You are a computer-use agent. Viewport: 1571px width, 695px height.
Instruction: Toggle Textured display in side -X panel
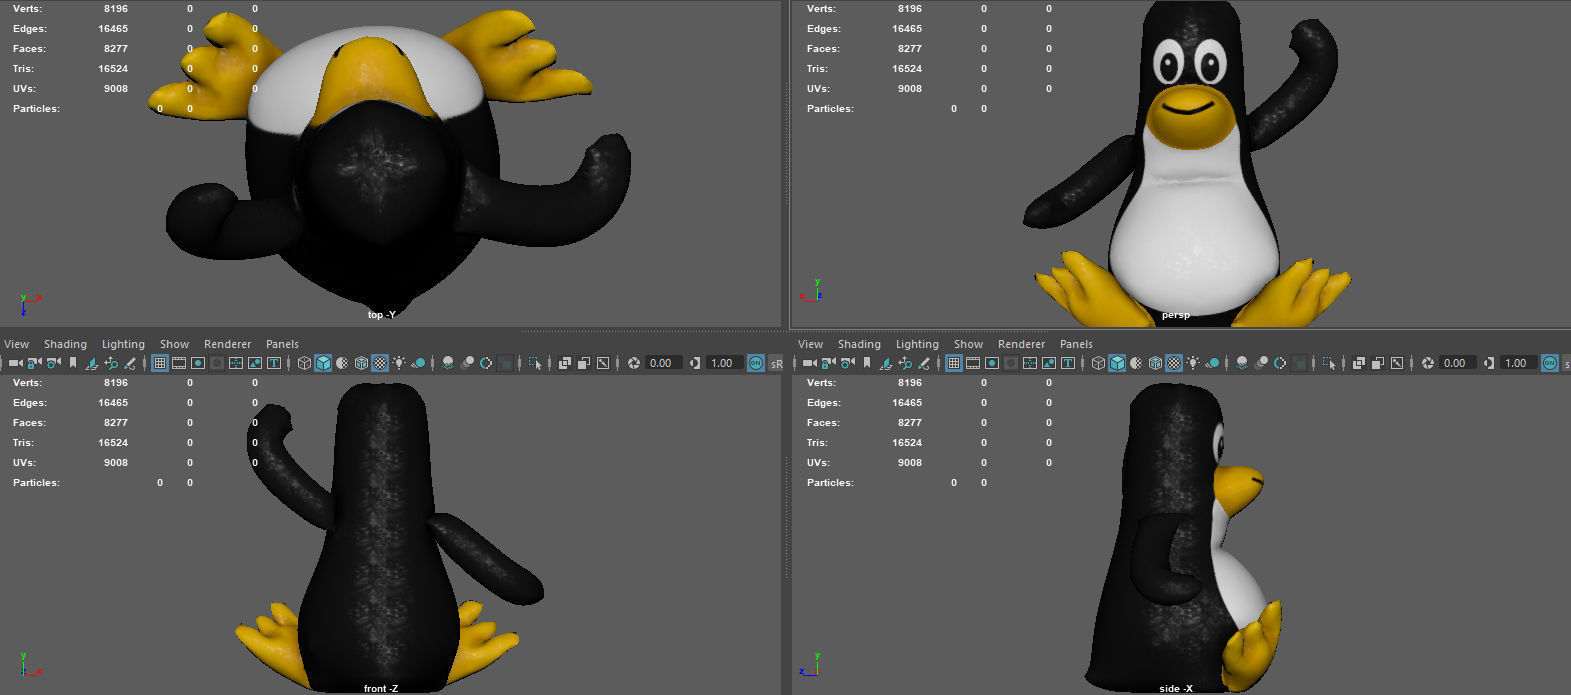1174,363
